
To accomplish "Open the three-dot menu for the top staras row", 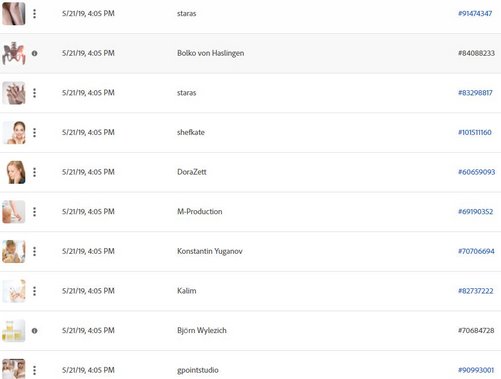I will tap(34, 14).
